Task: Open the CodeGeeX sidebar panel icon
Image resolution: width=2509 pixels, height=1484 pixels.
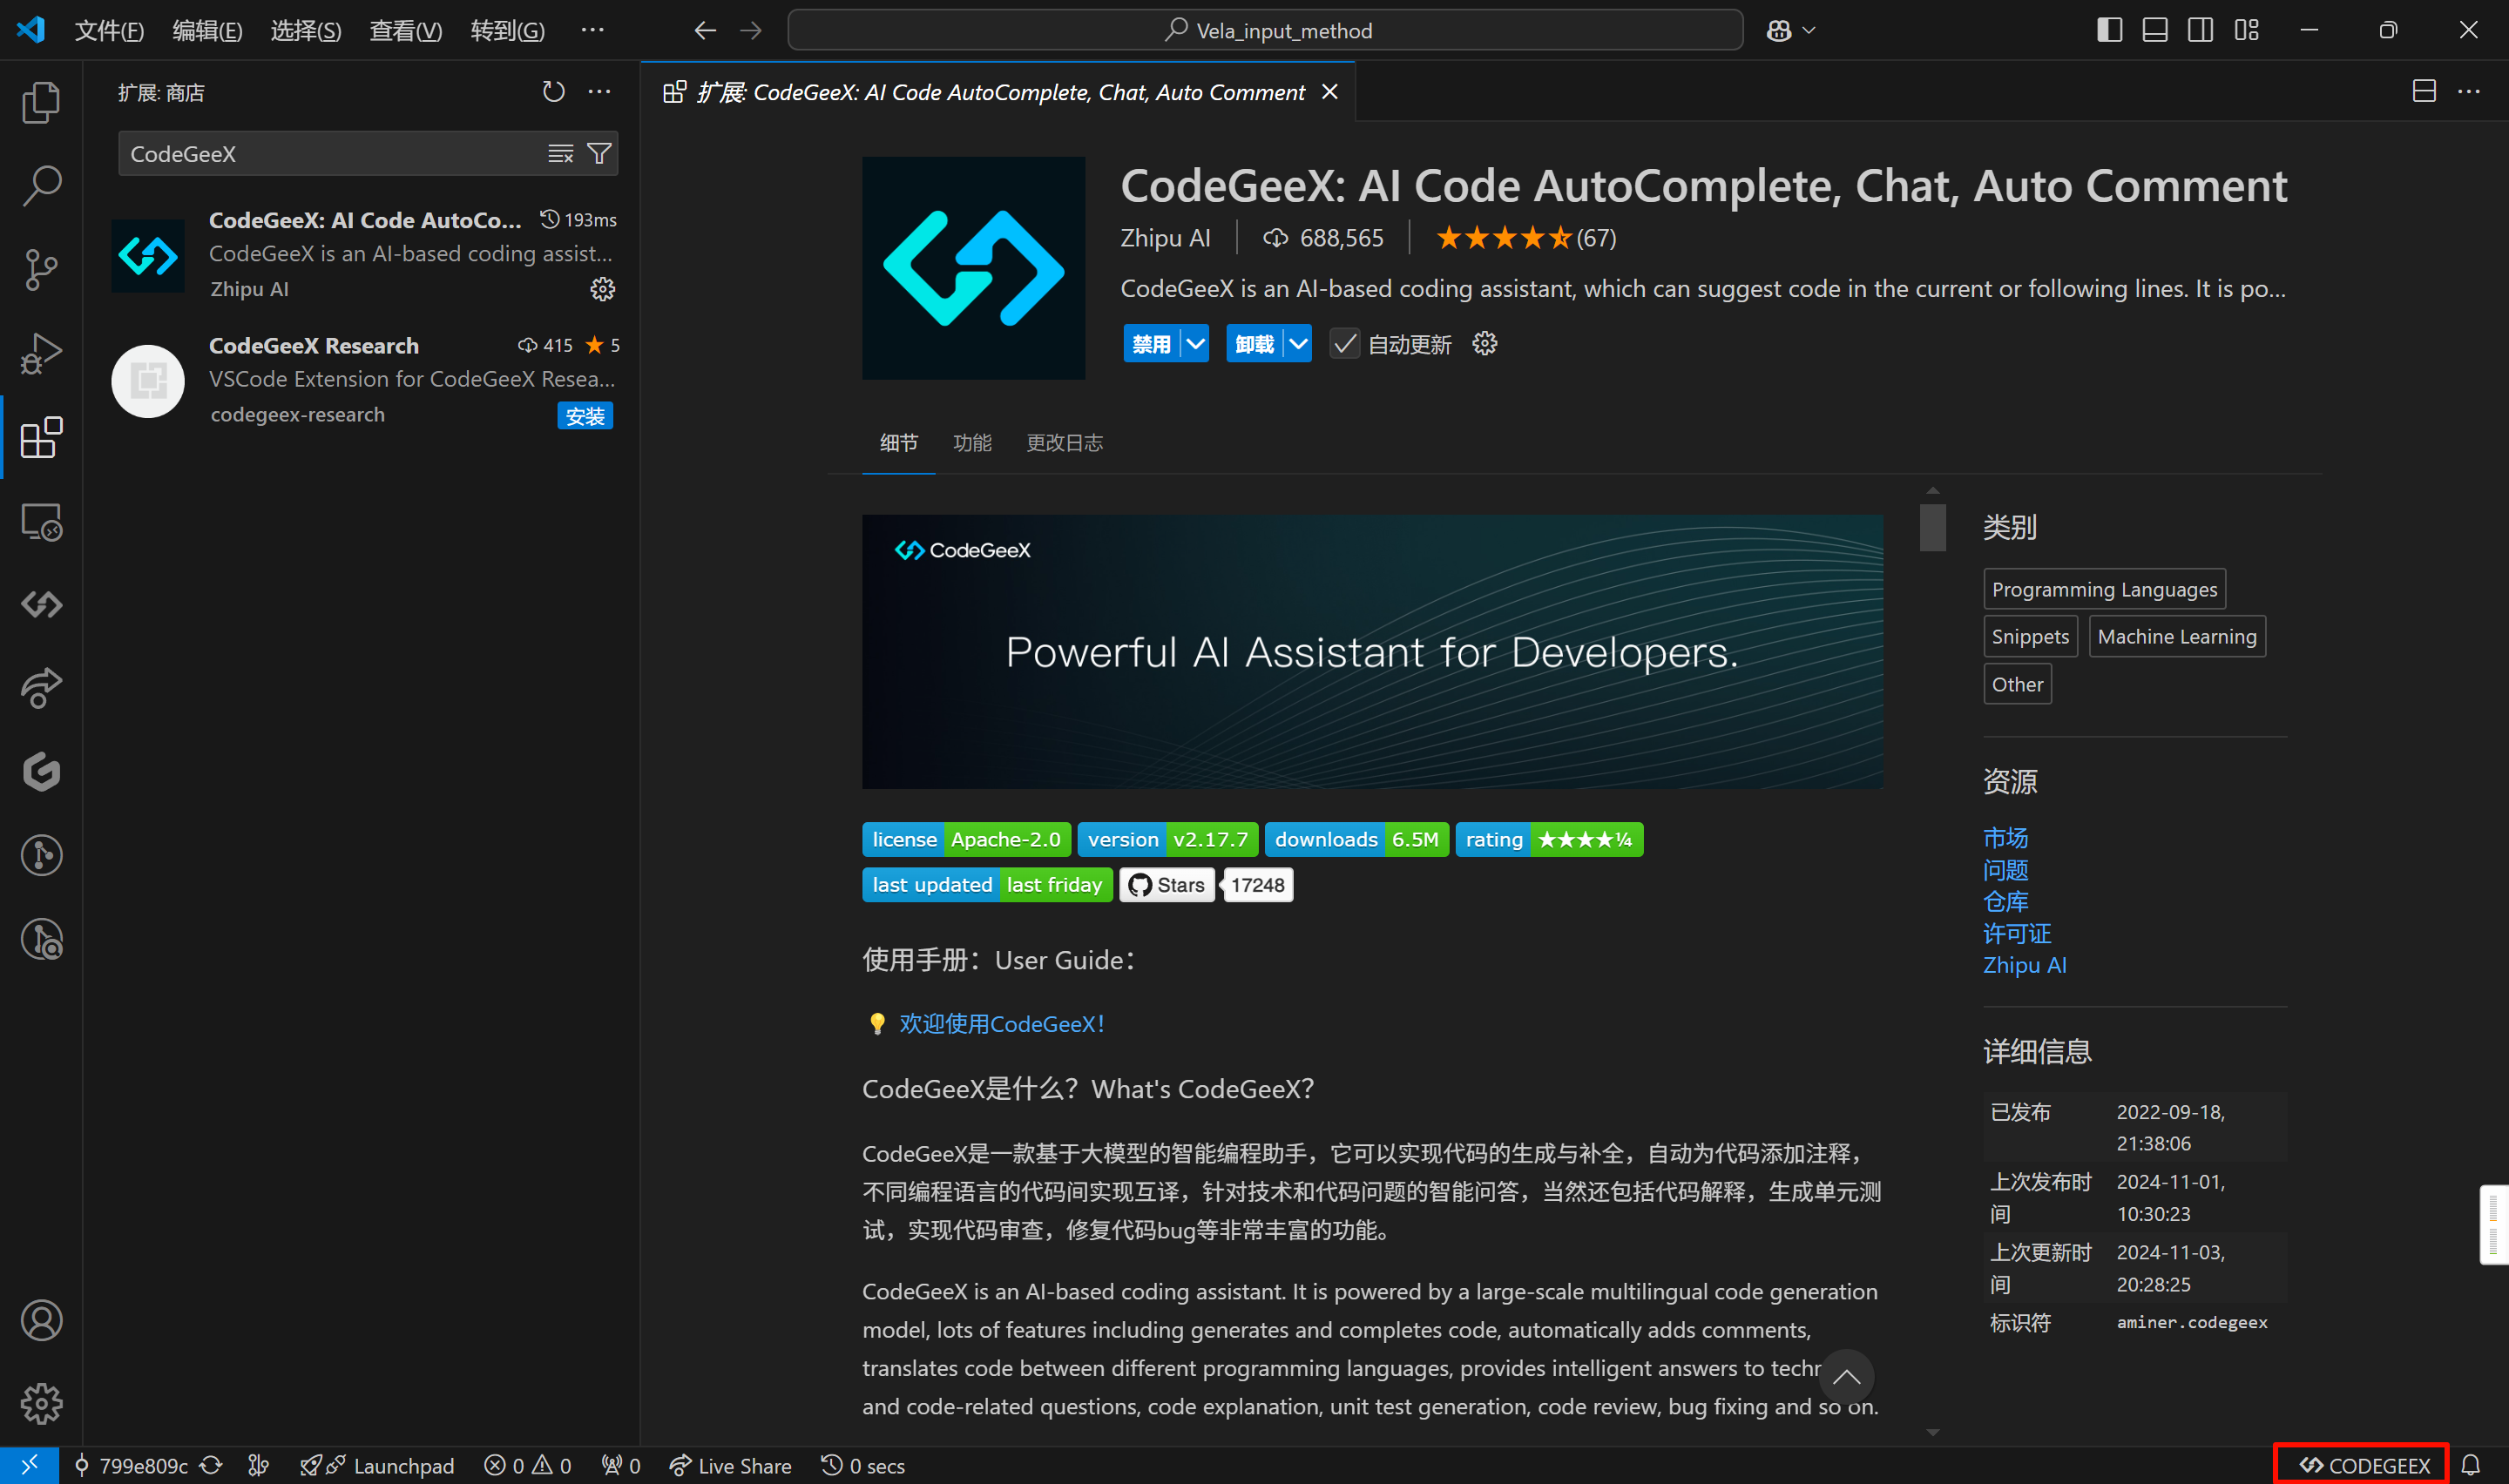Action: point(41,604)
